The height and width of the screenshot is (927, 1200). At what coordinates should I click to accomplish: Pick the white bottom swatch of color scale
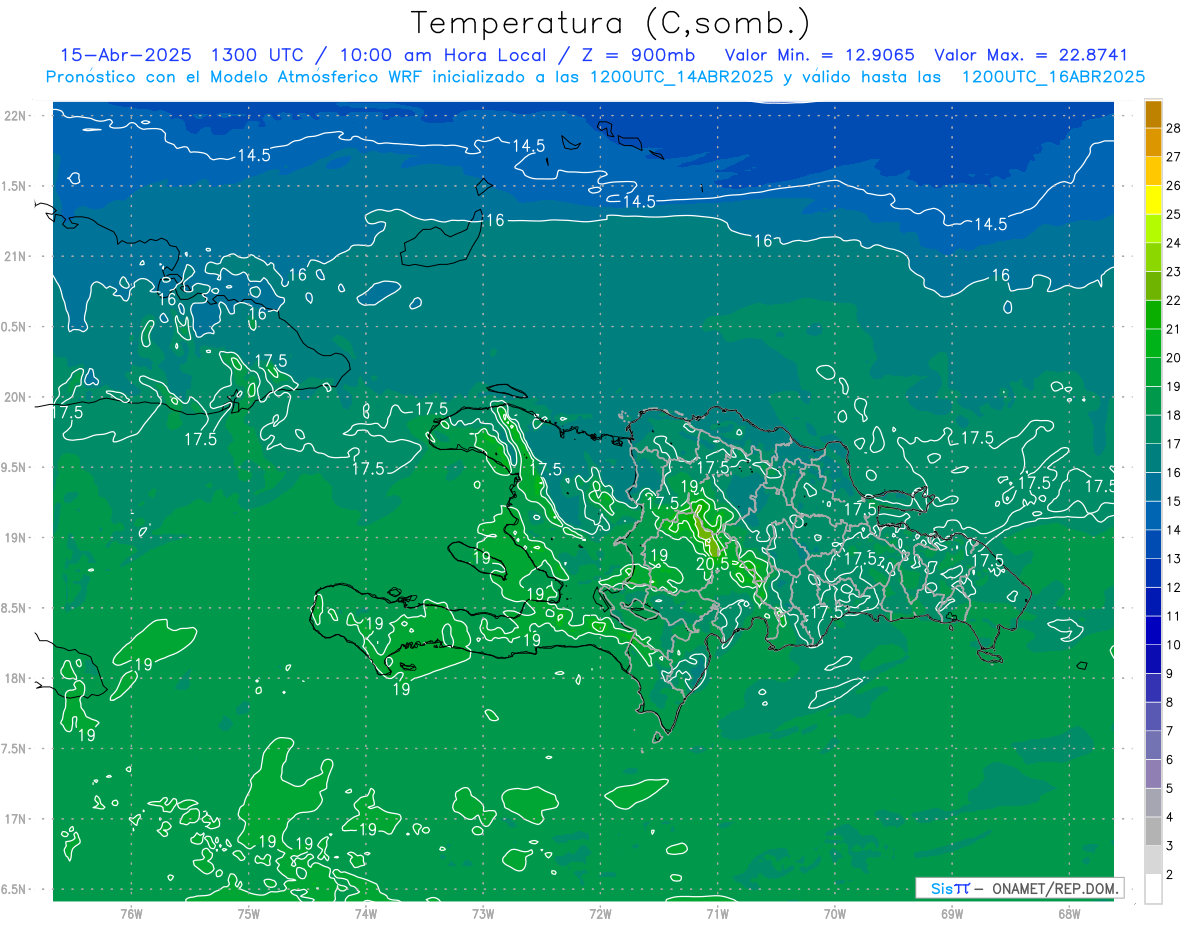pyautogui.click(x=1153, y=888)
